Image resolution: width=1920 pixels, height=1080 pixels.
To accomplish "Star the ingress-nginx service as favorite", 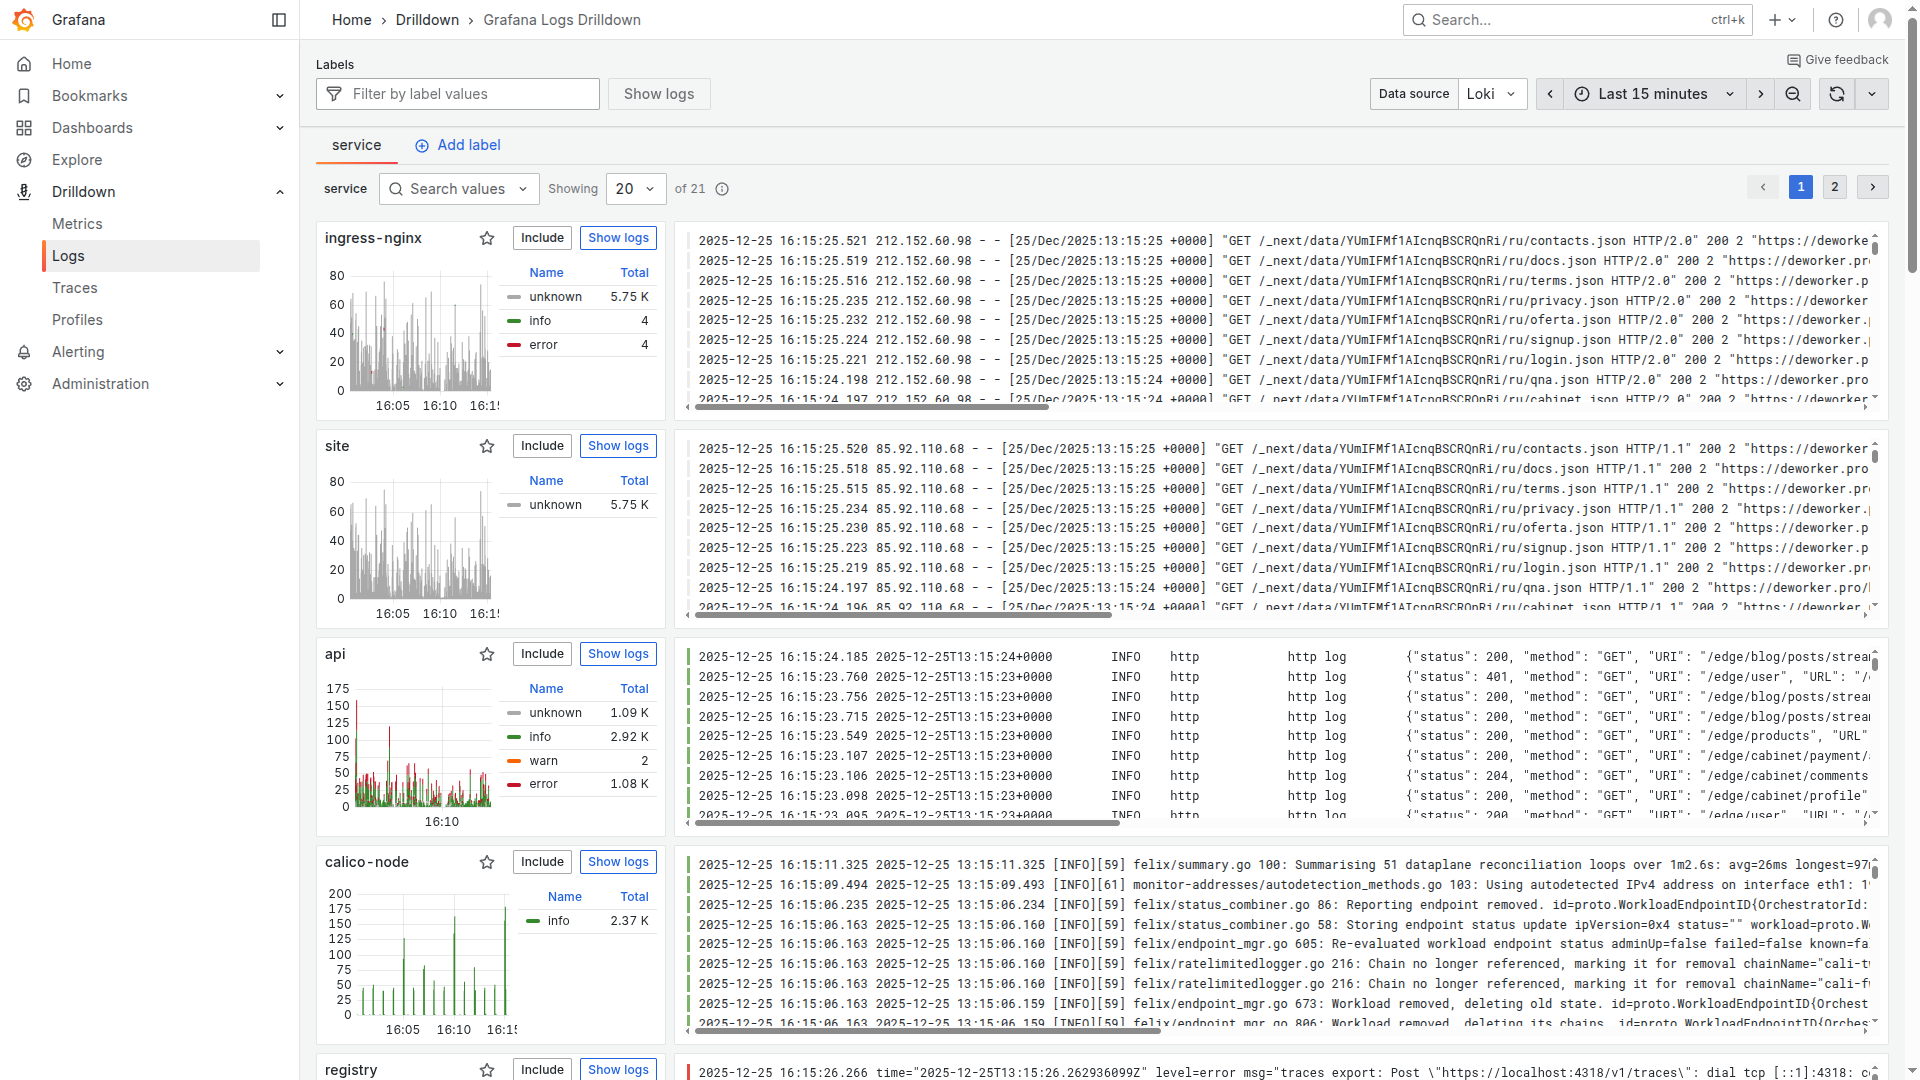I will pos(487,238).
